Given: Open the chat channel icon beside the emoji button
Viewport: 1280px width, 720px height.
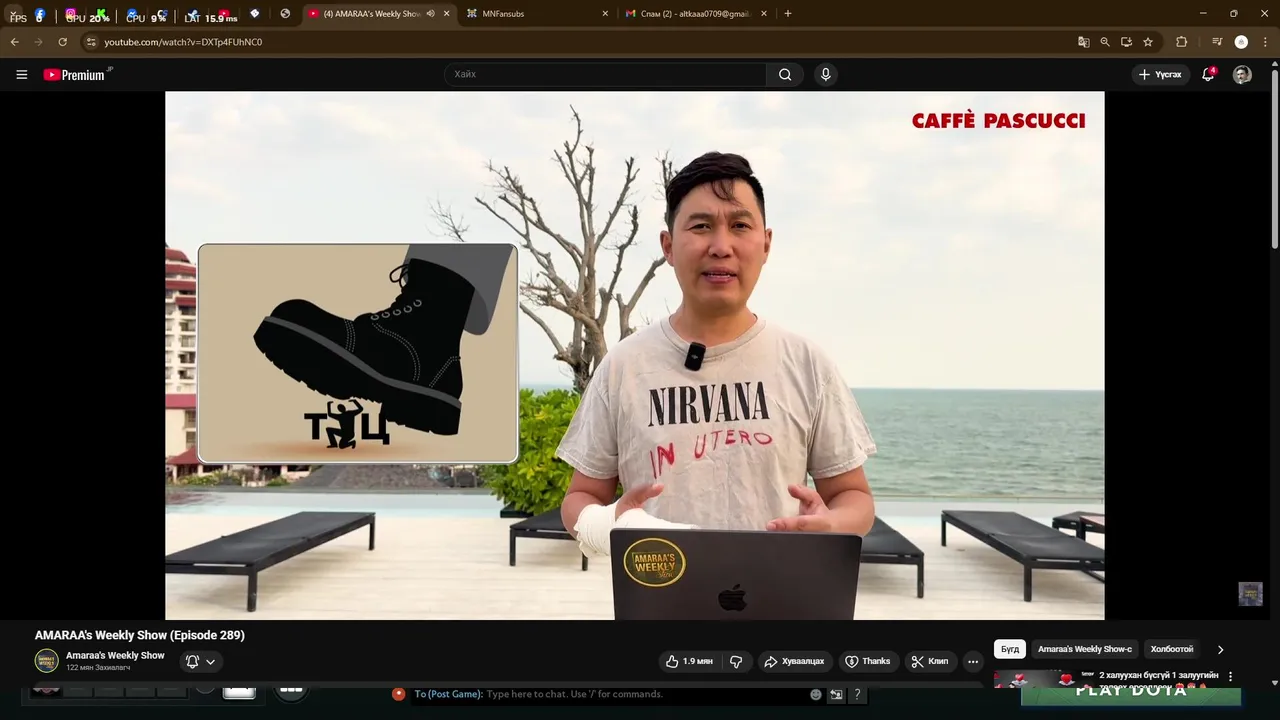Looking at the screenshot, I should tap(837, 694).
